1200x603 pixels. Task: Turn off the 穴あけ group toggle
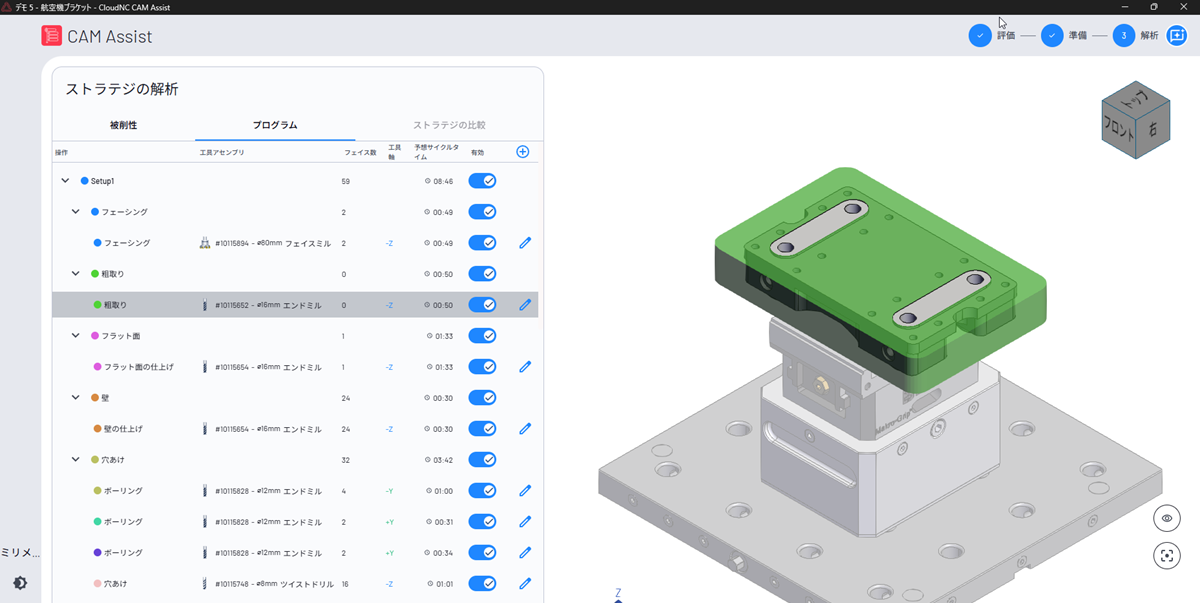(482, 460)
